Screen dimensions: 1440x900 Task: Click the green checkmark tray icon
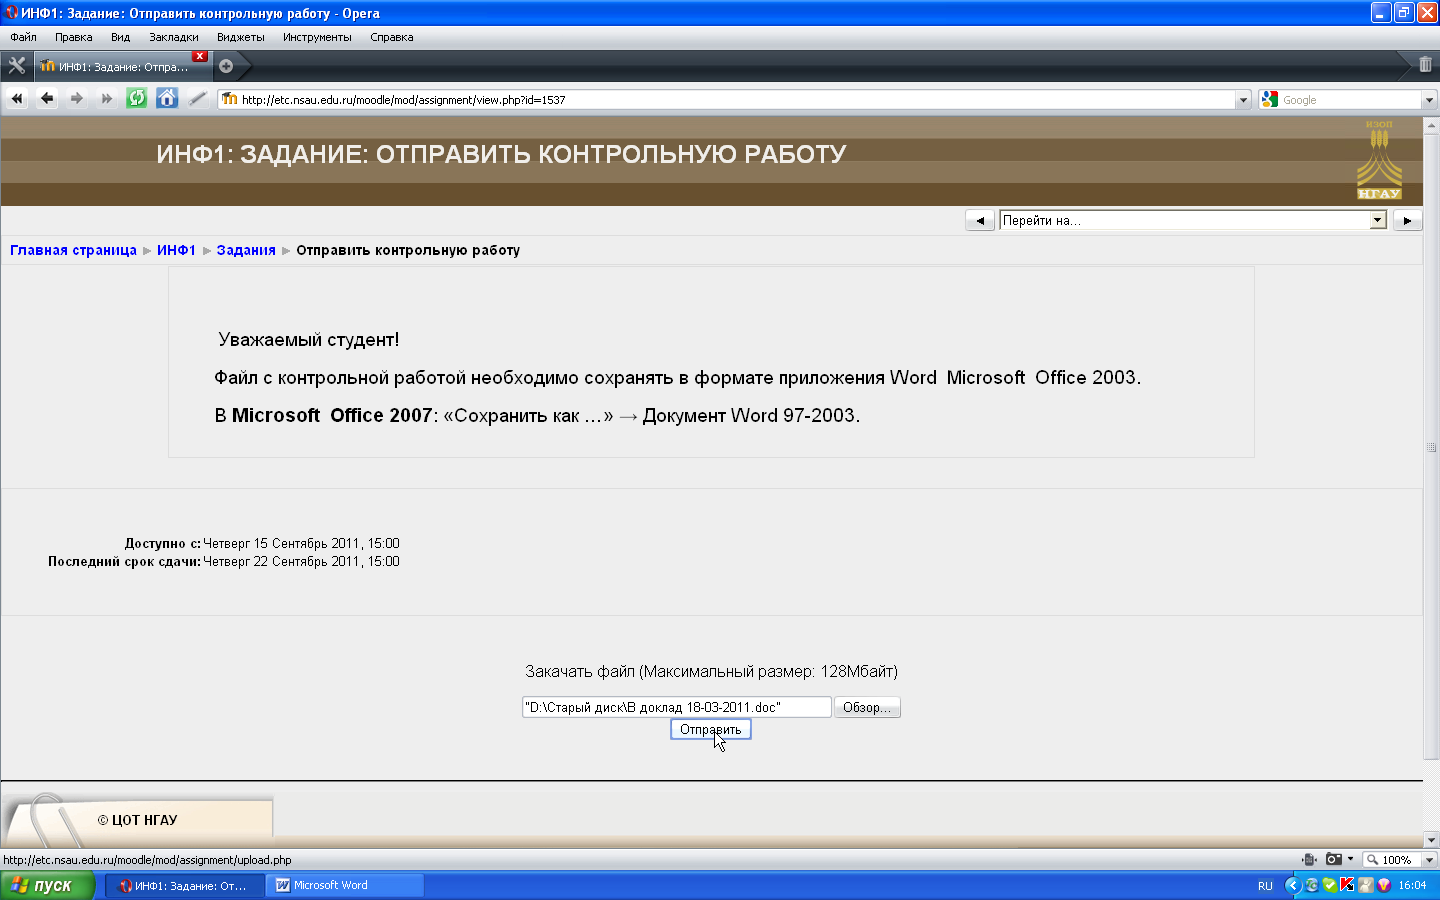1329,885
